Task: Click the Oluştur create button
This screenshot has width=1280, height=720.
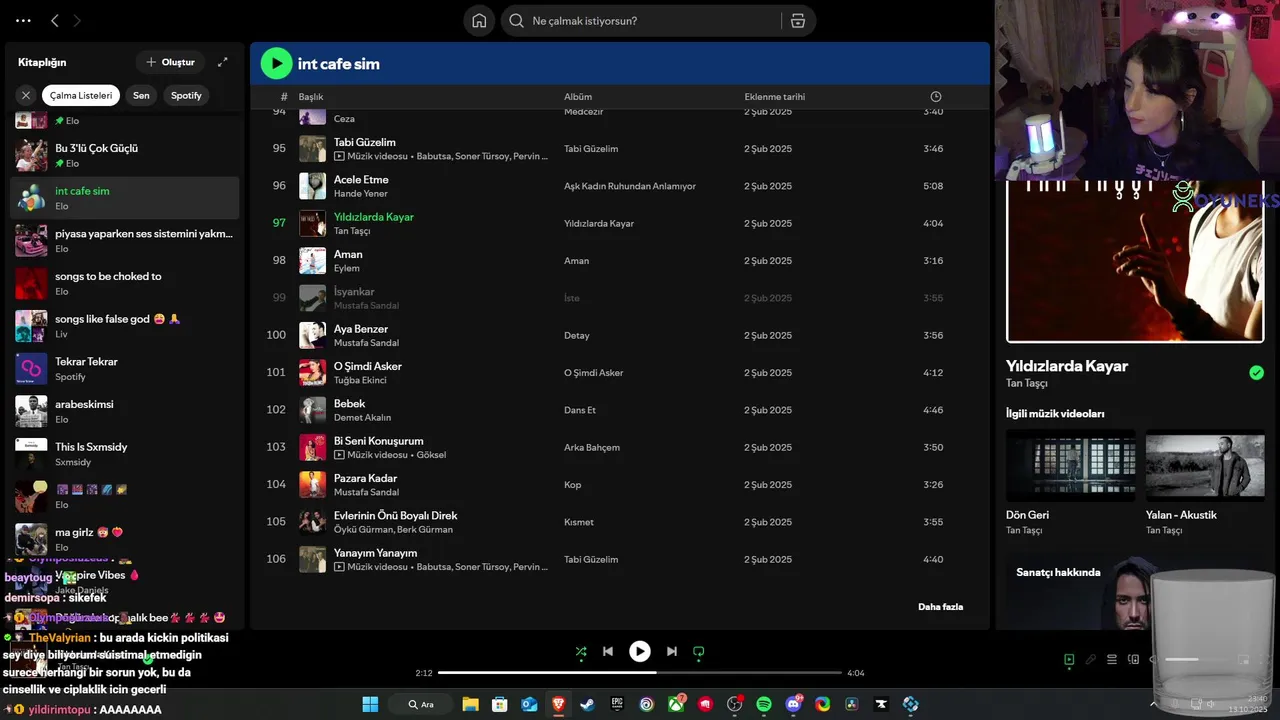Action: click(x=170, y=62)
